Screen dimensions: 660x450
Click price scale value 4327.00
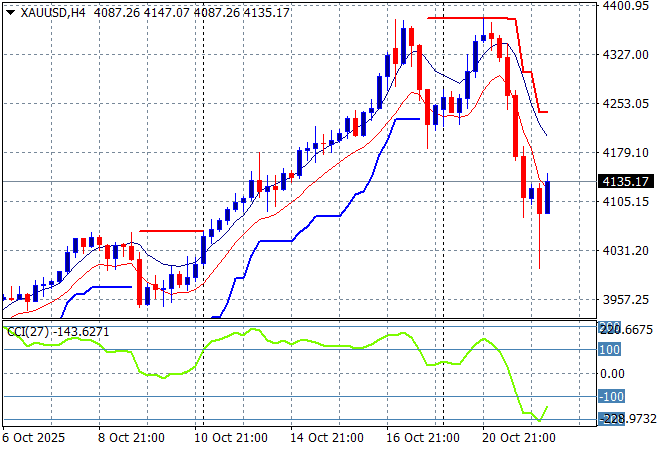click(625, 54)
